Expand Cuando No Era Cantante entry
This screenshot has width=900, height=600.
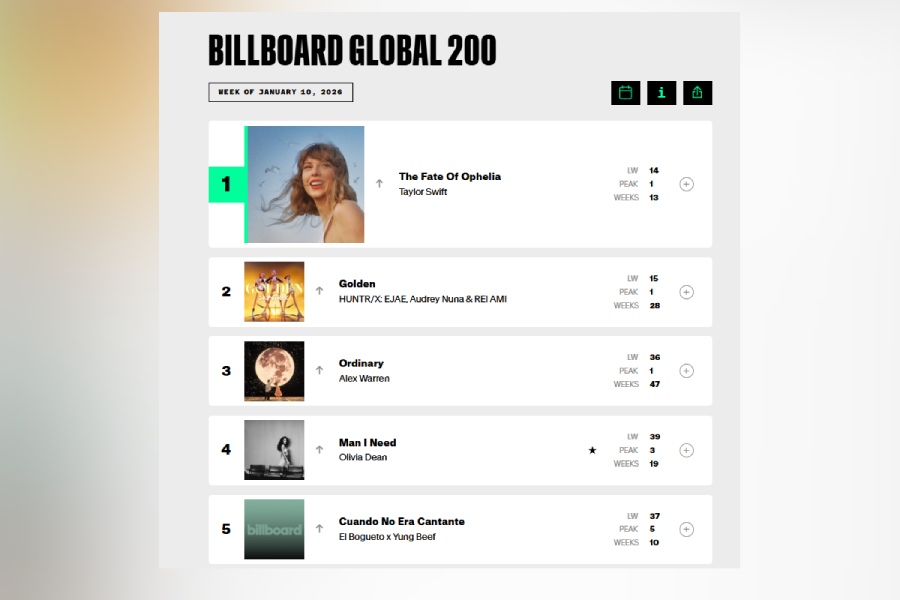(x=686, y=529)
